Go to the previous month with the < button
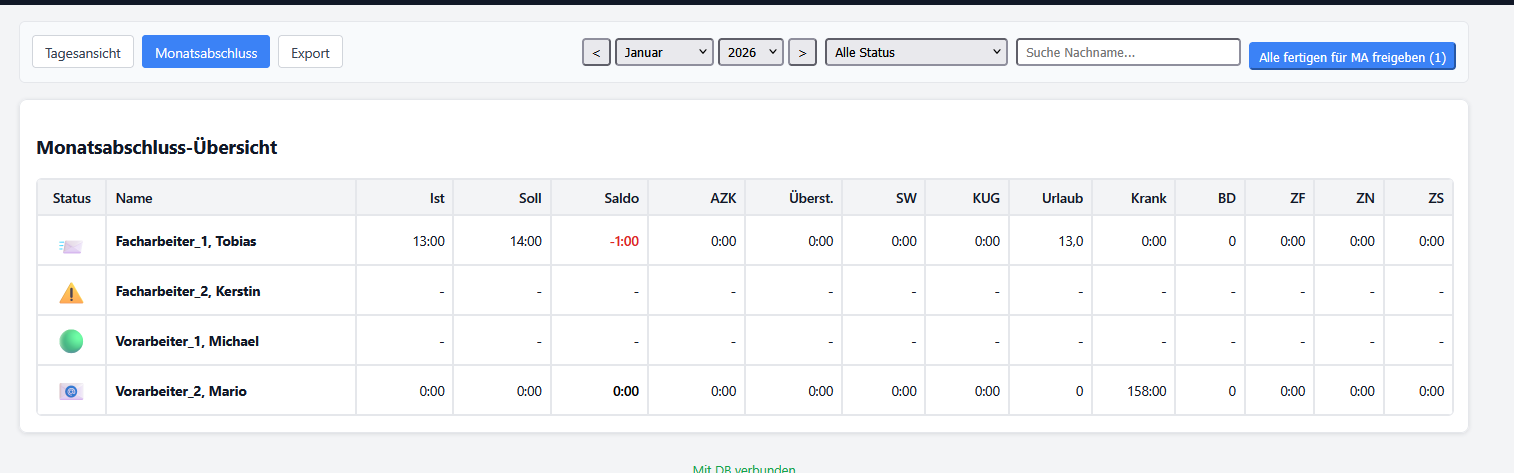 point(596,52)
